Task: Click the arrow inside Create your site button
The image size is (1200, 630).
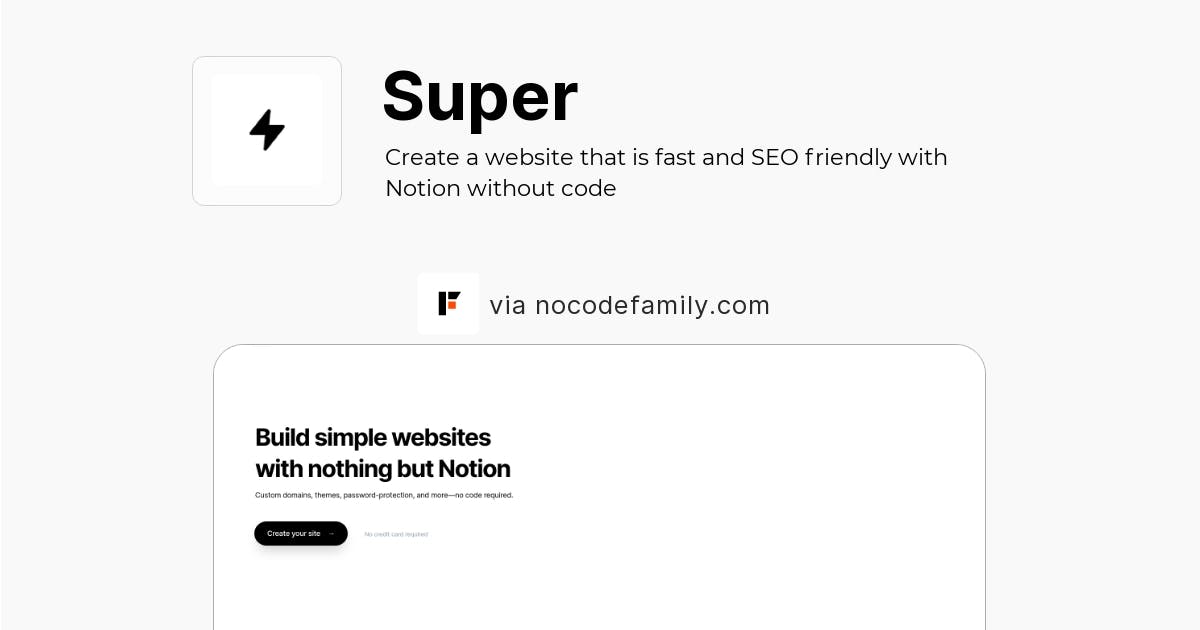Action: (x=331, y=533)
